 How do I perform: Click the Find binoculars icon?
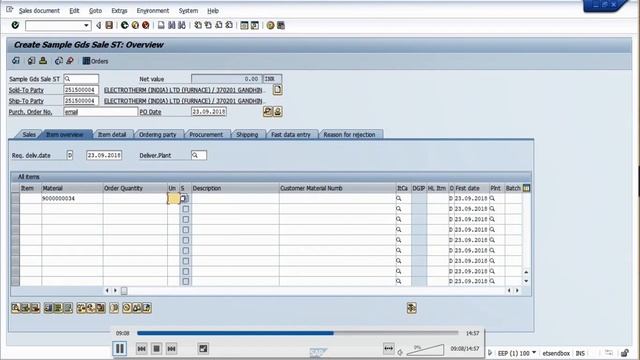click(171, 25)
